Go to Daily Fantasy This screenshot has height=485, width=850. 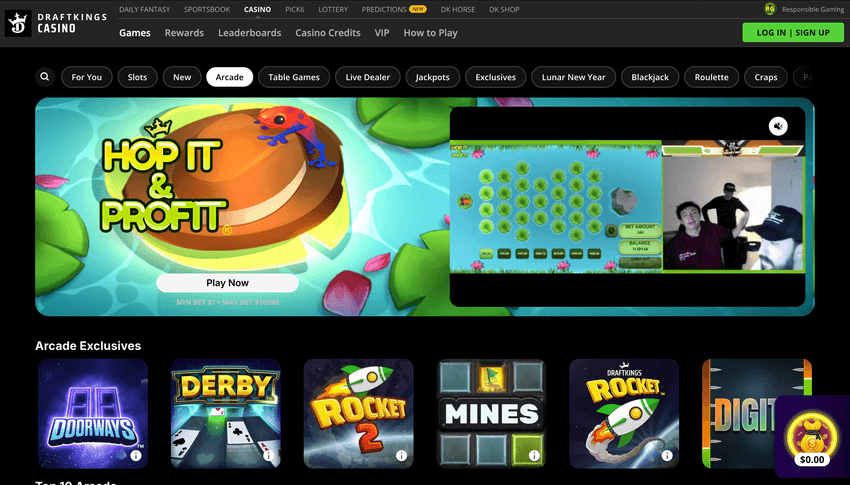145,9
